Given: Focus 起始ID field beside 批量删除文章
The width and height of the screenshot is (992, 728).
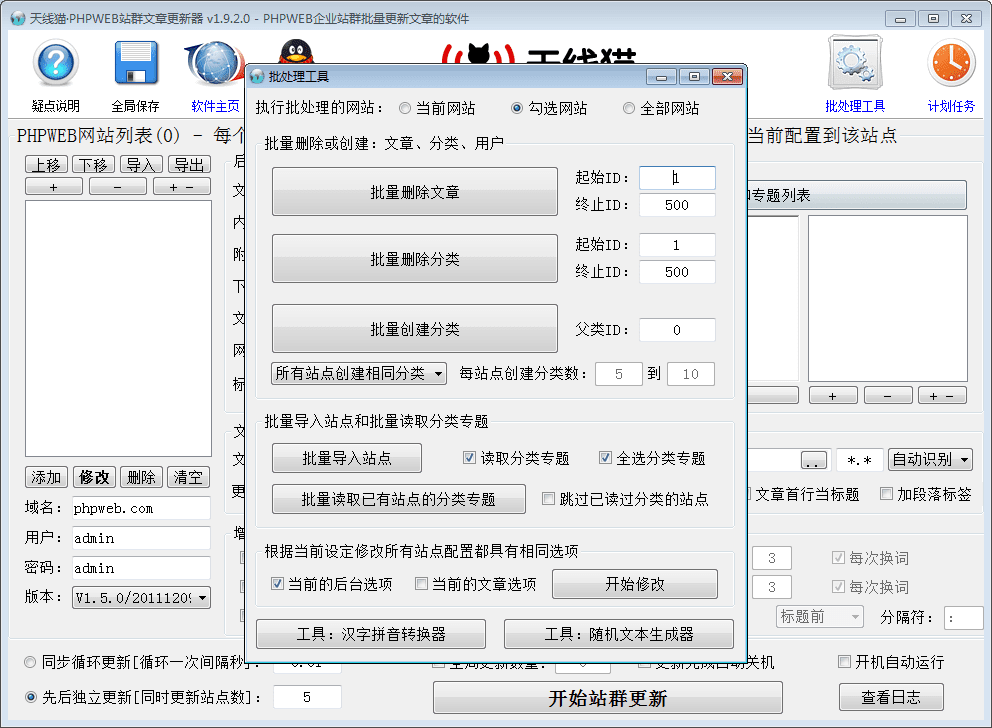Looking at the screenshot, I should click(x=677, y=178).
